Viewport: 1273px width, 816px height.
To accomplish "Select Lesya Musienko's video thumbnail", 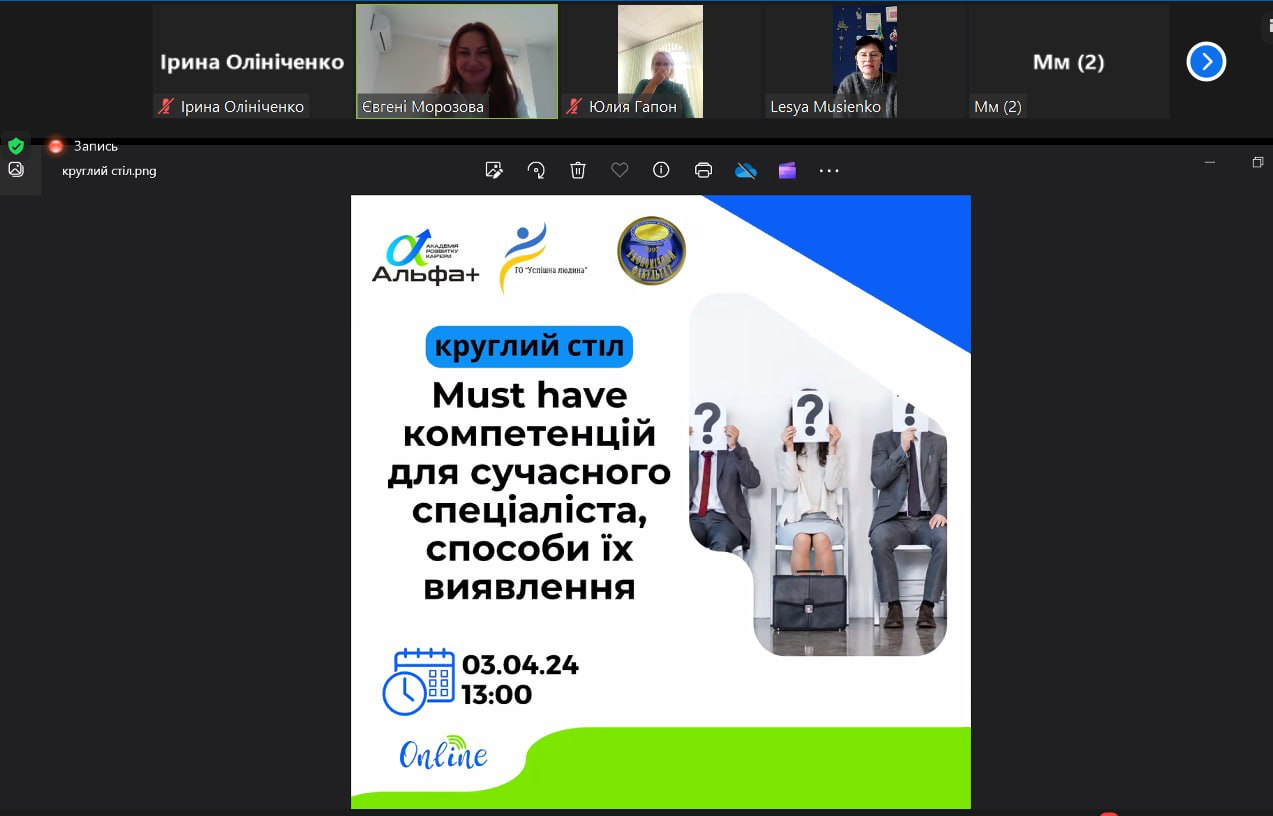I will (865, 61).
